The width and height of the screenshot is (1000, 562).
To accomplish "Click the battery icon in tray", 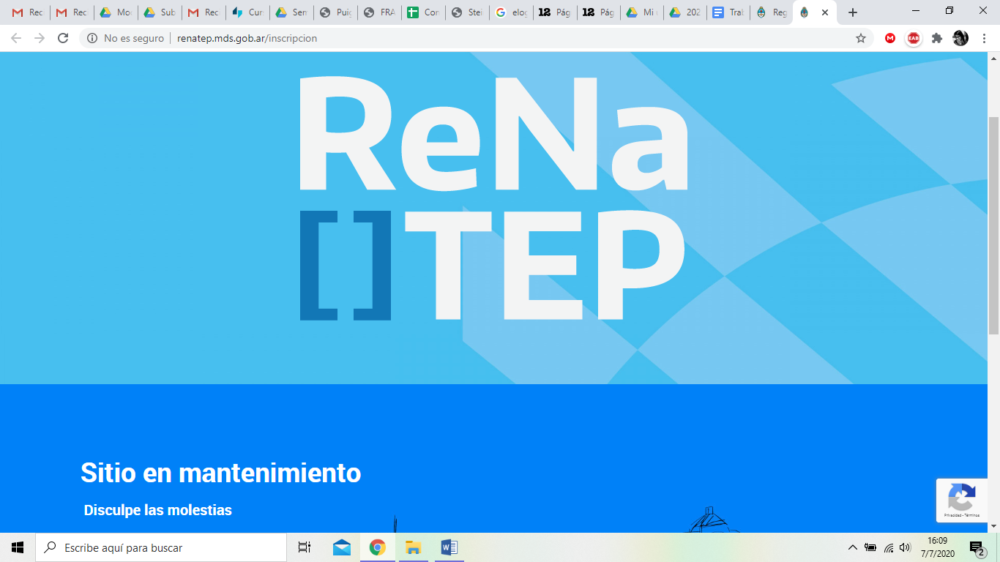I will pyautogui.click(x=870, y=547).
